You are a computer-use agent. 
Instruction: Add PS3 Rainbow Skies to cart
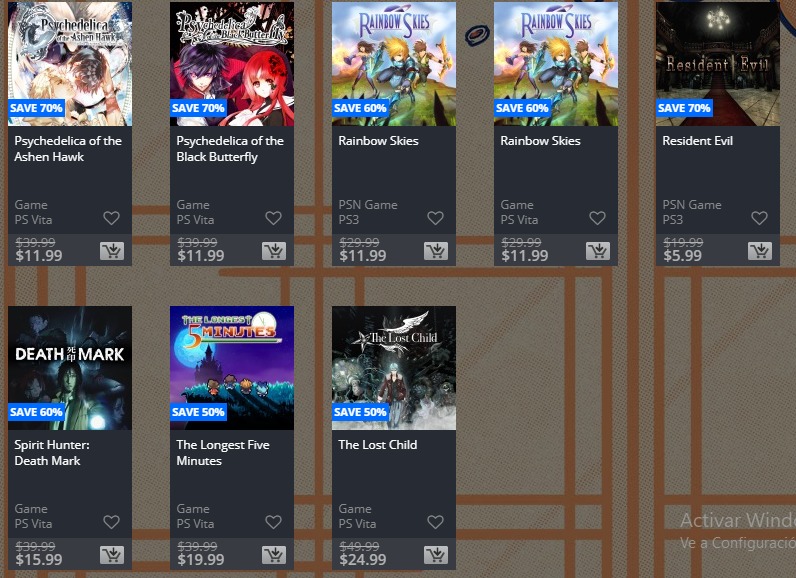(x=436, y=251)
